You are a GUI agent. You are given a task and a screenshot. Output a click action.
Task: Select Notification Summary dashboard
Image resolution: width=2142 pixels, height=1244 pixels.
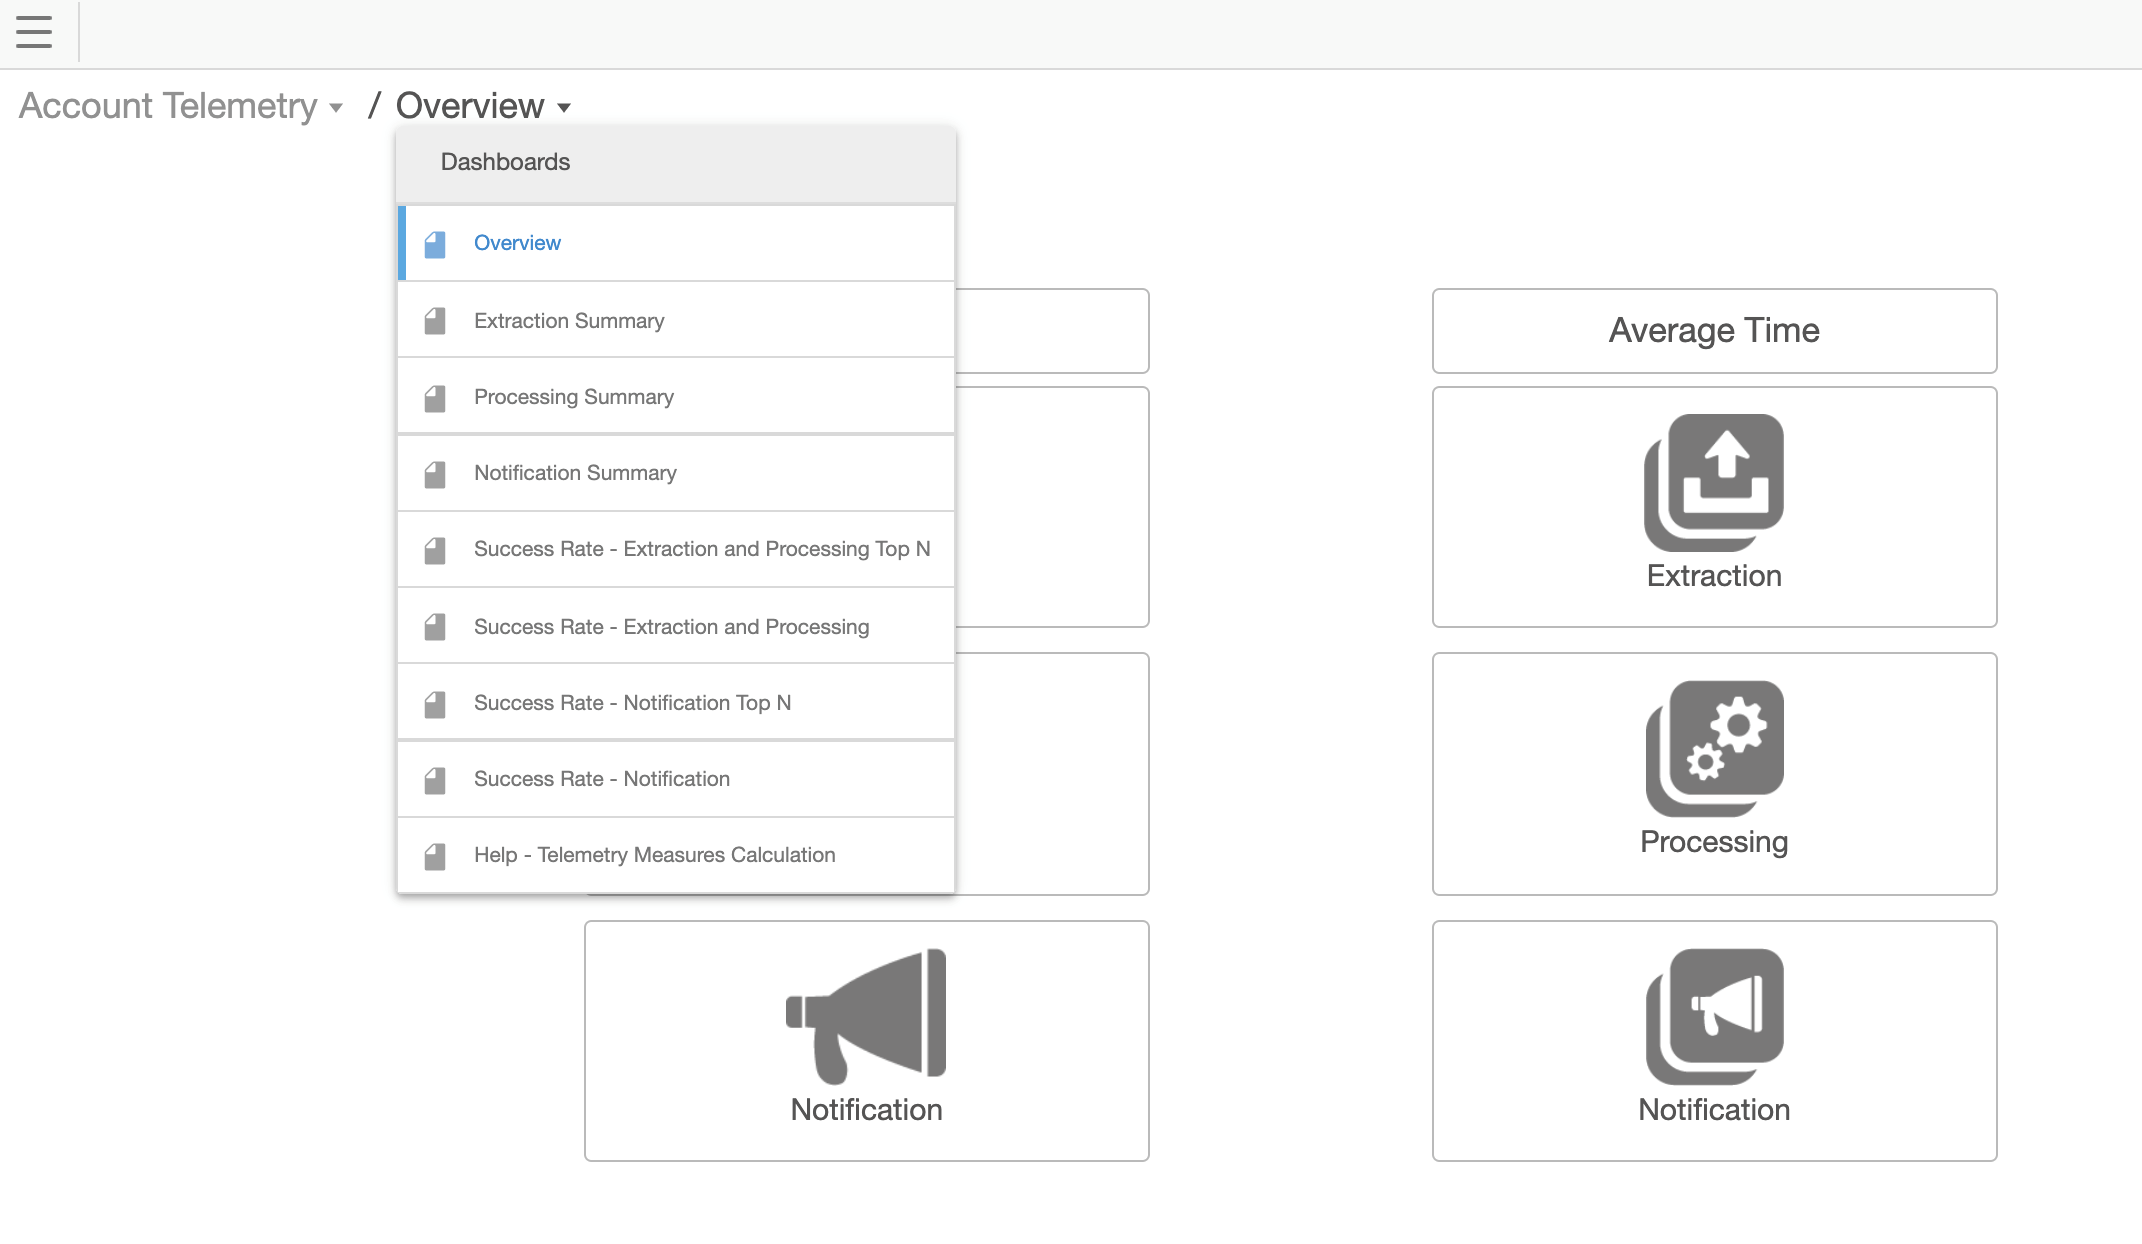point(575,473)
